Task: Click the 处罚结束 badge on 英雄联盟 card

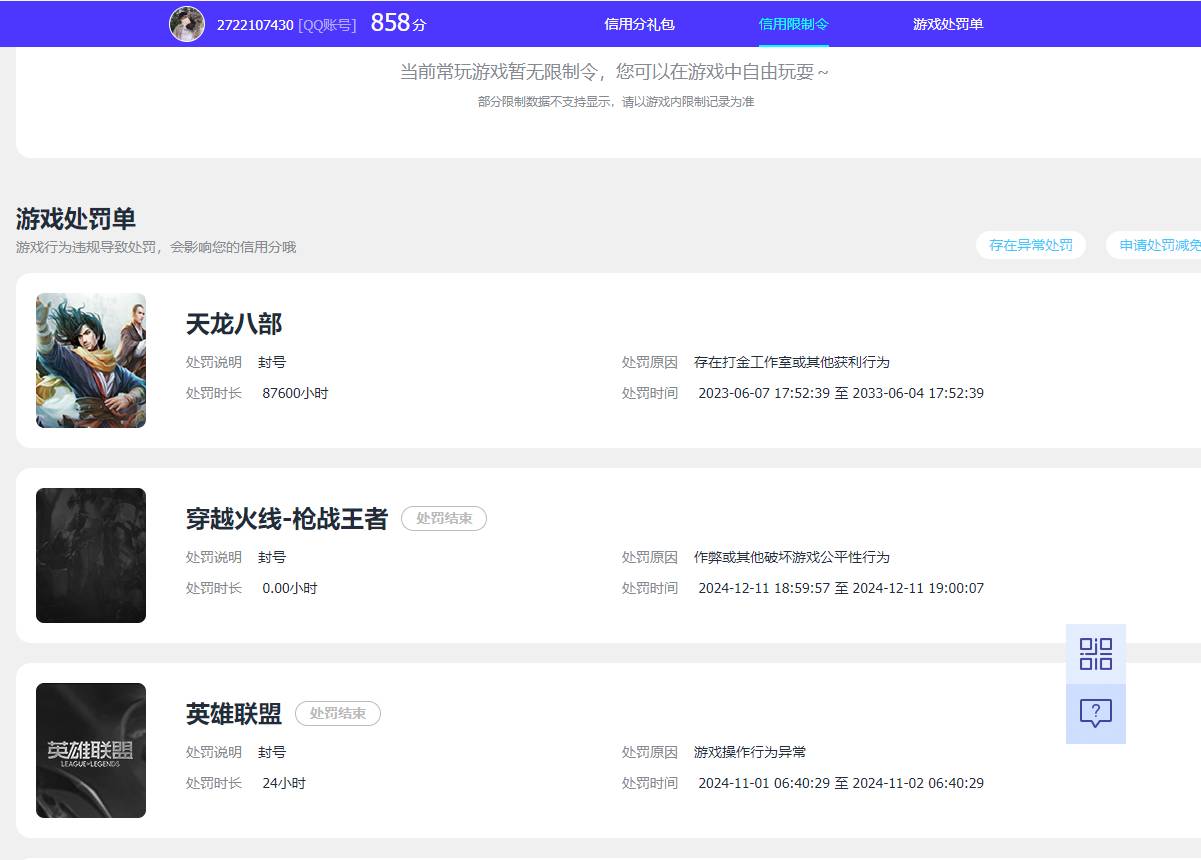Action: (x=338, y=713)
